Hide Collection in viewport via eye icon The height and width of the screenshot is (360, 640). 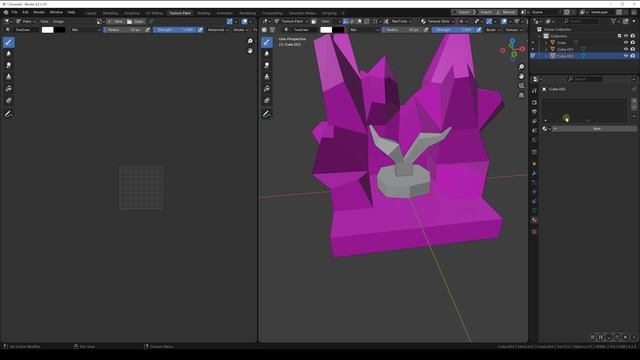coord(626,36)
